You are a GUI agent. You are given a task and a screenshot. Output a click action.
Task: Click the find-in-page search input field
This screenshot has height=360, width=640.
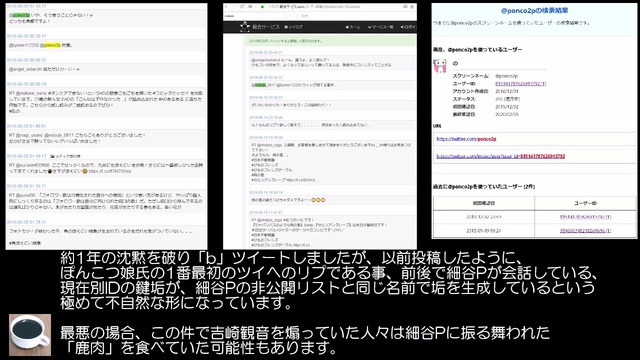coord(253,16)
